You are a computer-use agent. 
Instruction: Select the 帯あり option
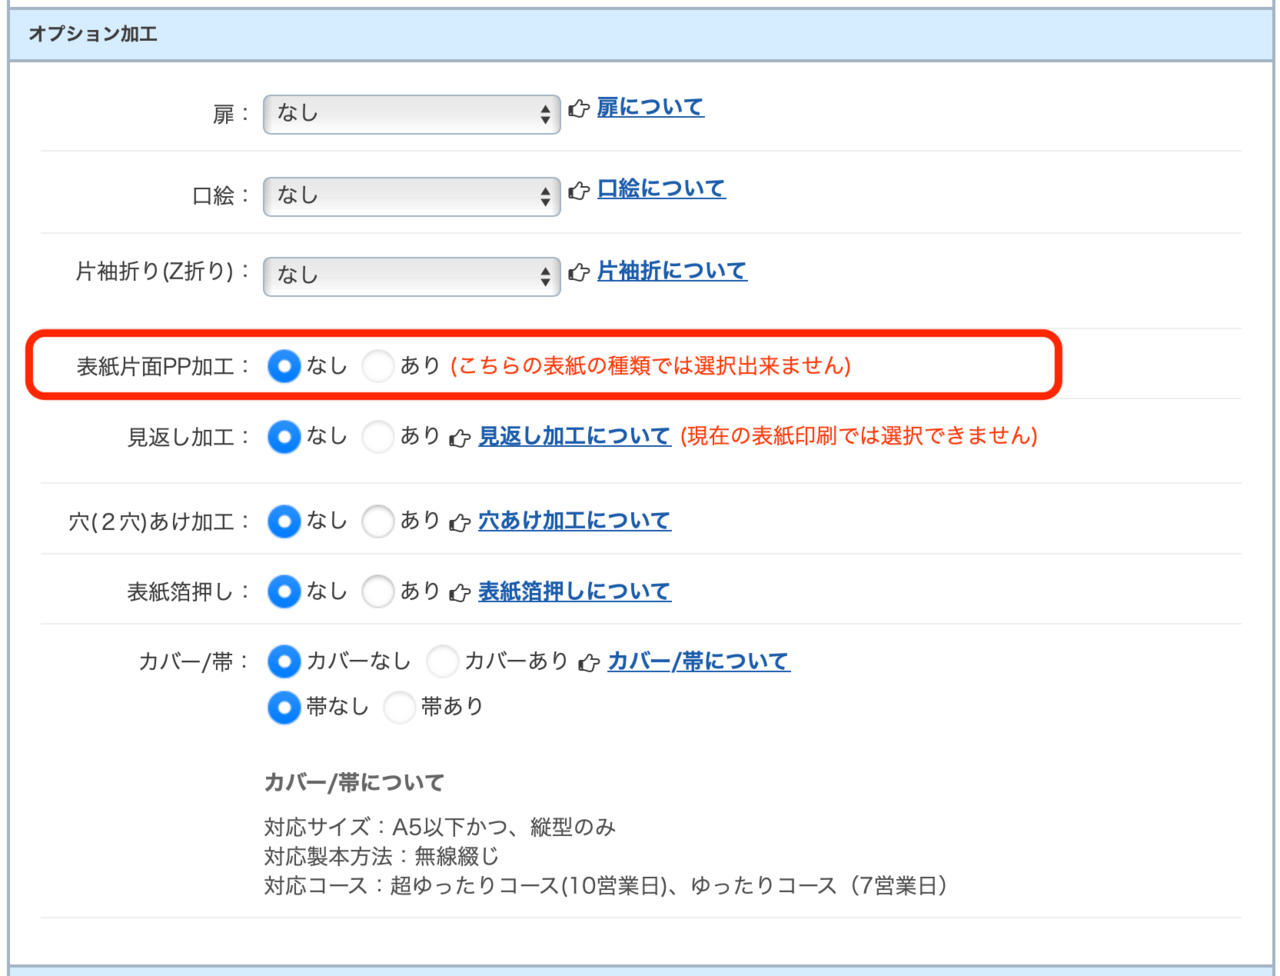399,707
